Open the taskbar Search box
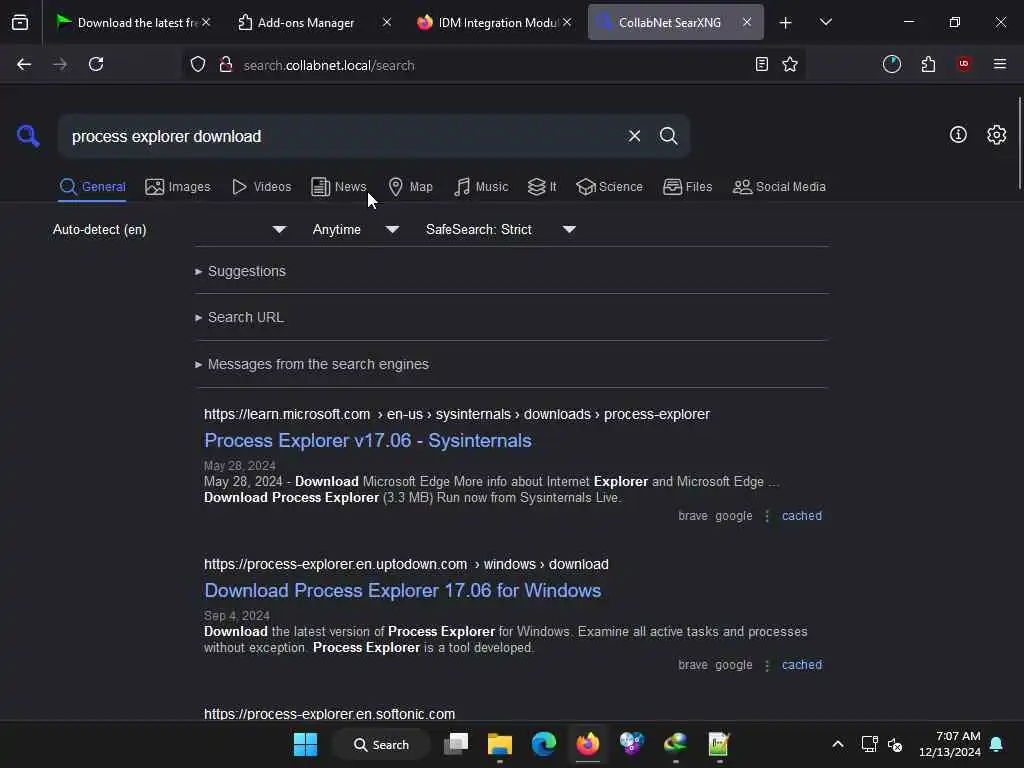Screen dimensions: 1024x768 tap(381, 744)
